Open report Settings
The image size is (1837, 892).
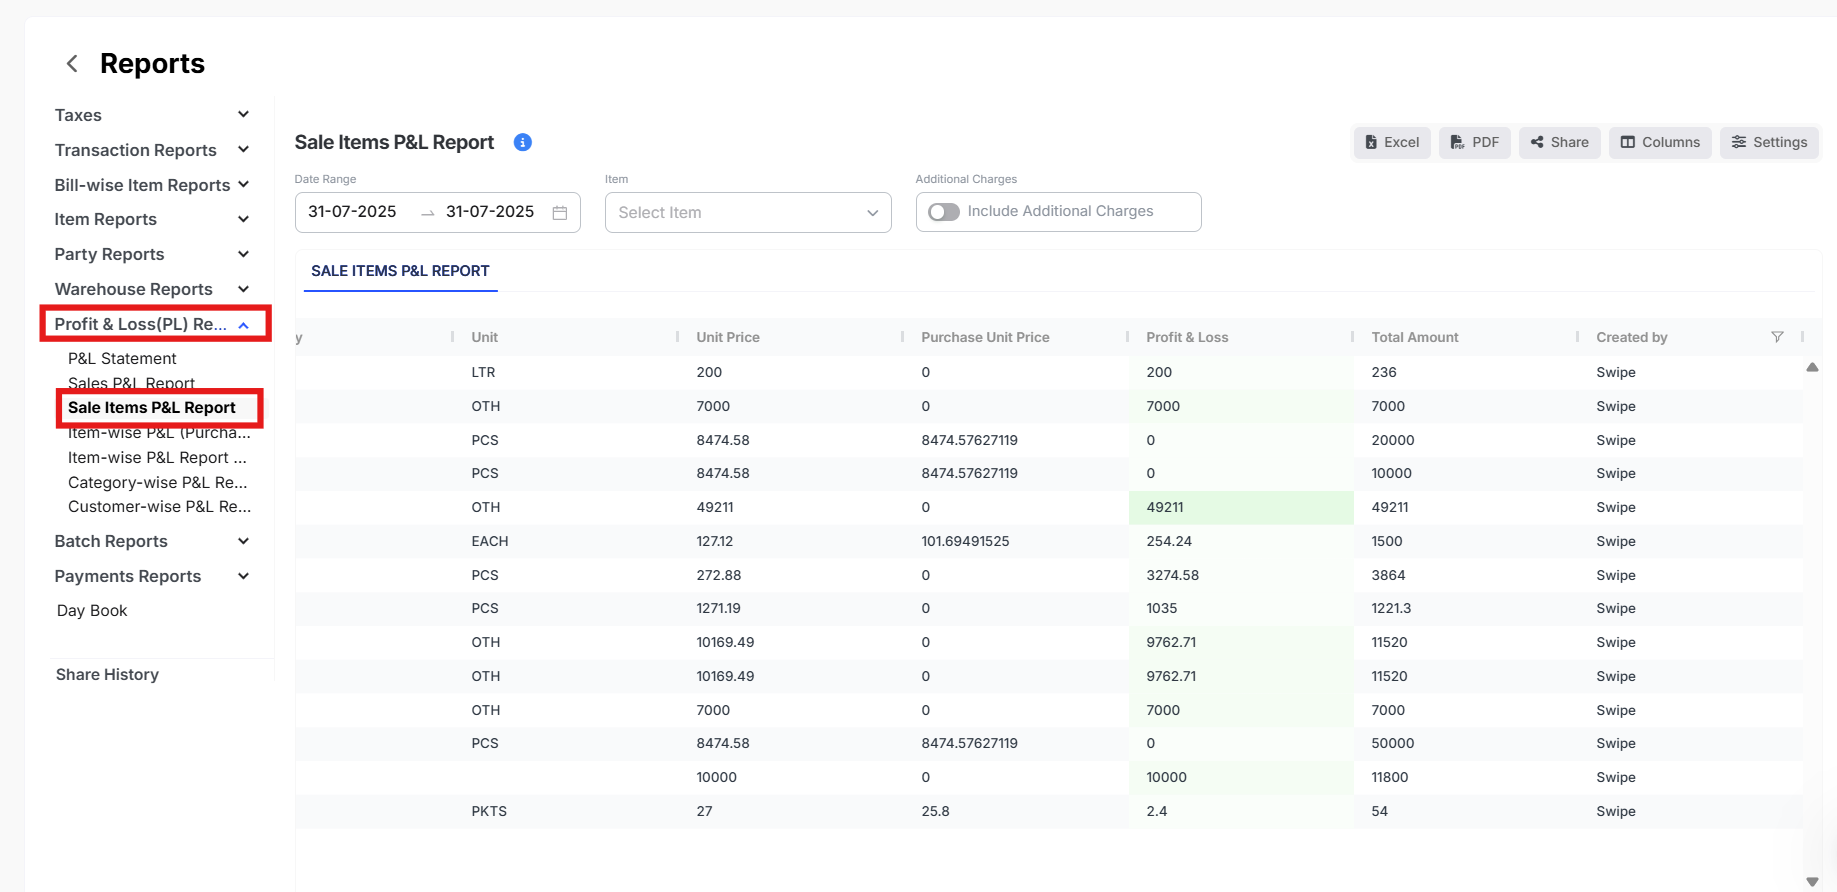(x=1769, y=143)
